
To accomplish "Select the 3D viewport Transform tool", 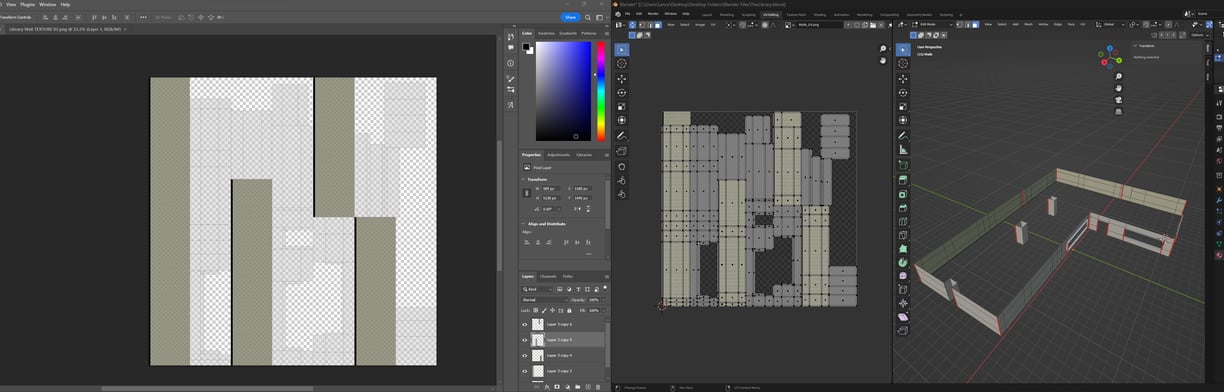I will click(x=903, y=120).
